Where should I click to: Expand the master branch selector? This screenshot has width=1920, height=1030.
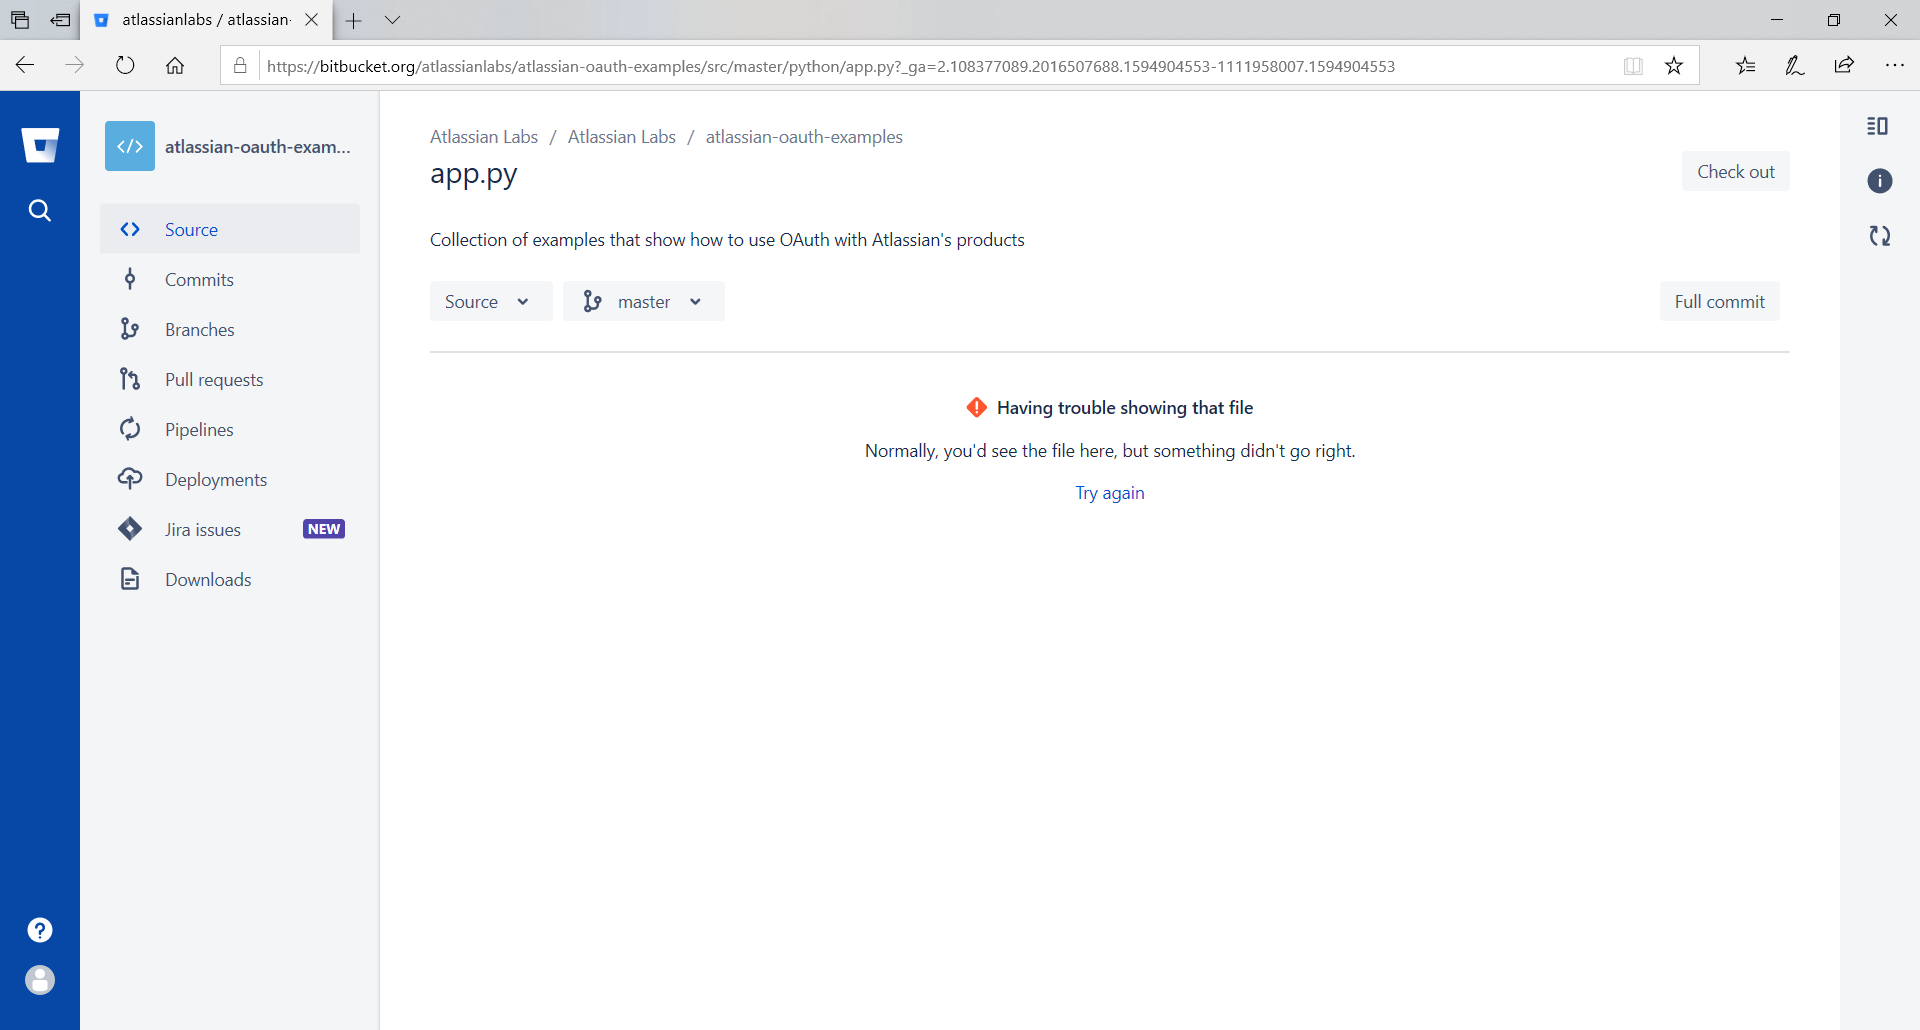pos(643,301)
